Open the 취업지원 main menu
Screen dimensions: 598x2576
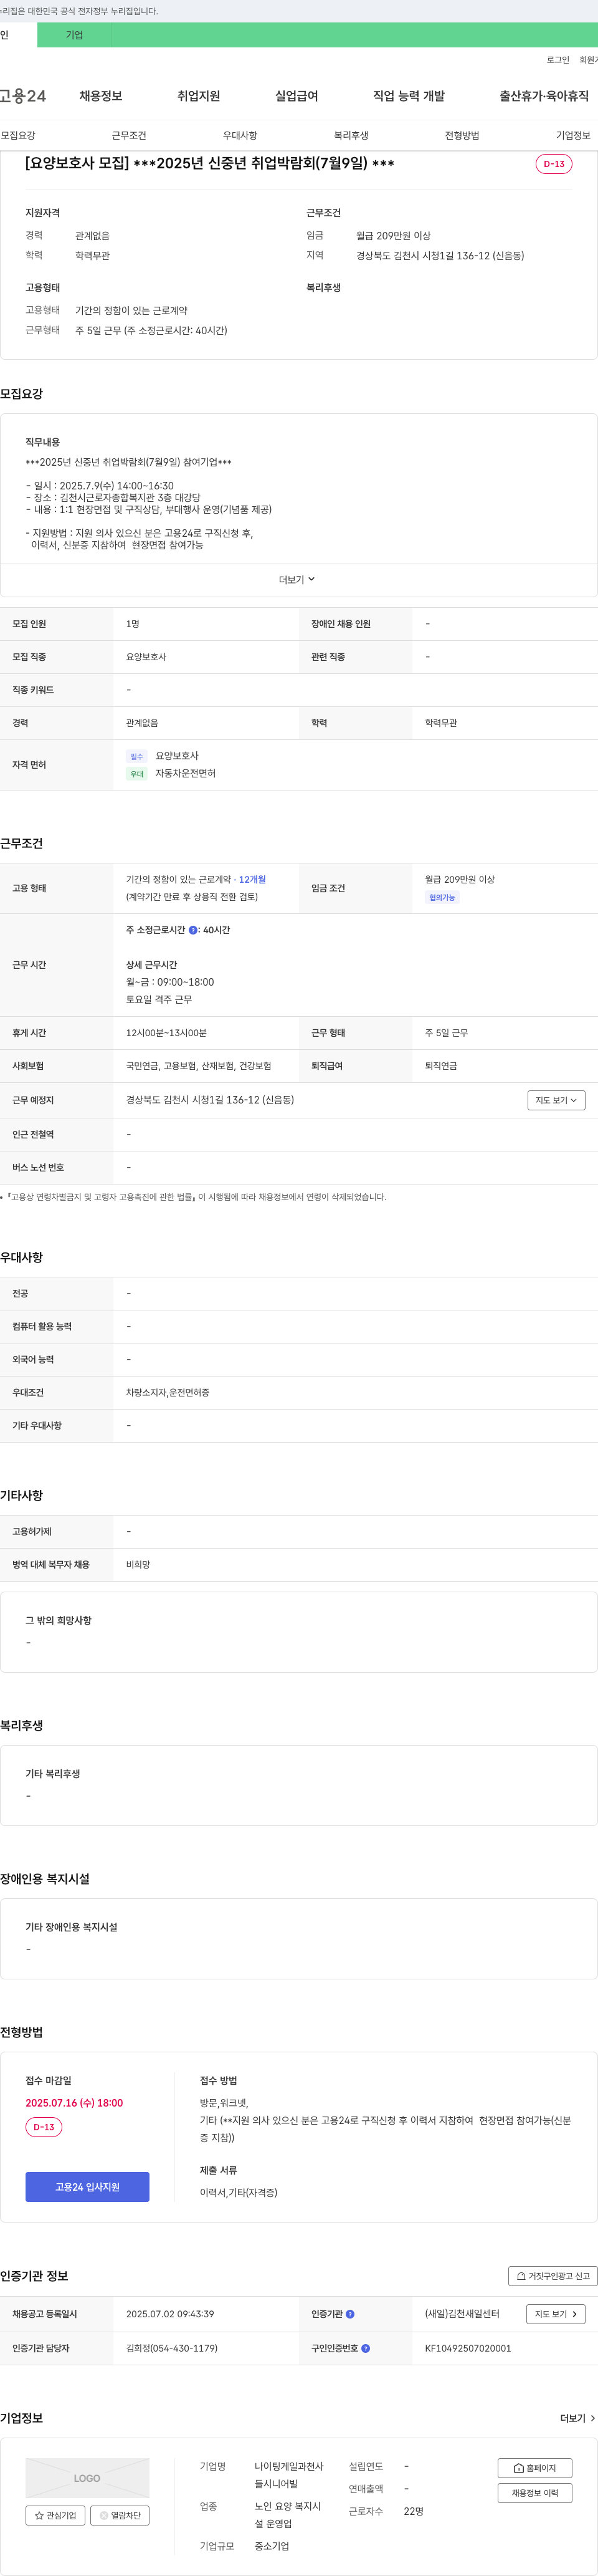198,96
